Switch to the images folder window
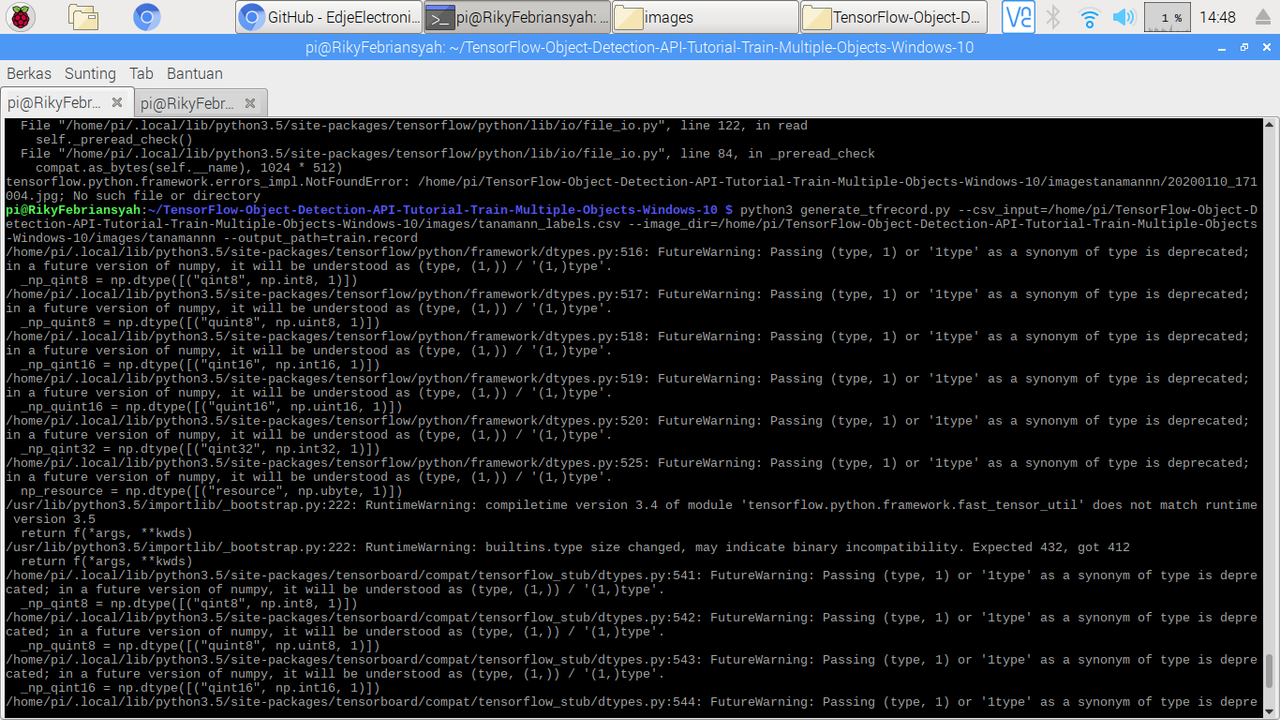This screenshot has height=720, width=1280. coord(705,17)
